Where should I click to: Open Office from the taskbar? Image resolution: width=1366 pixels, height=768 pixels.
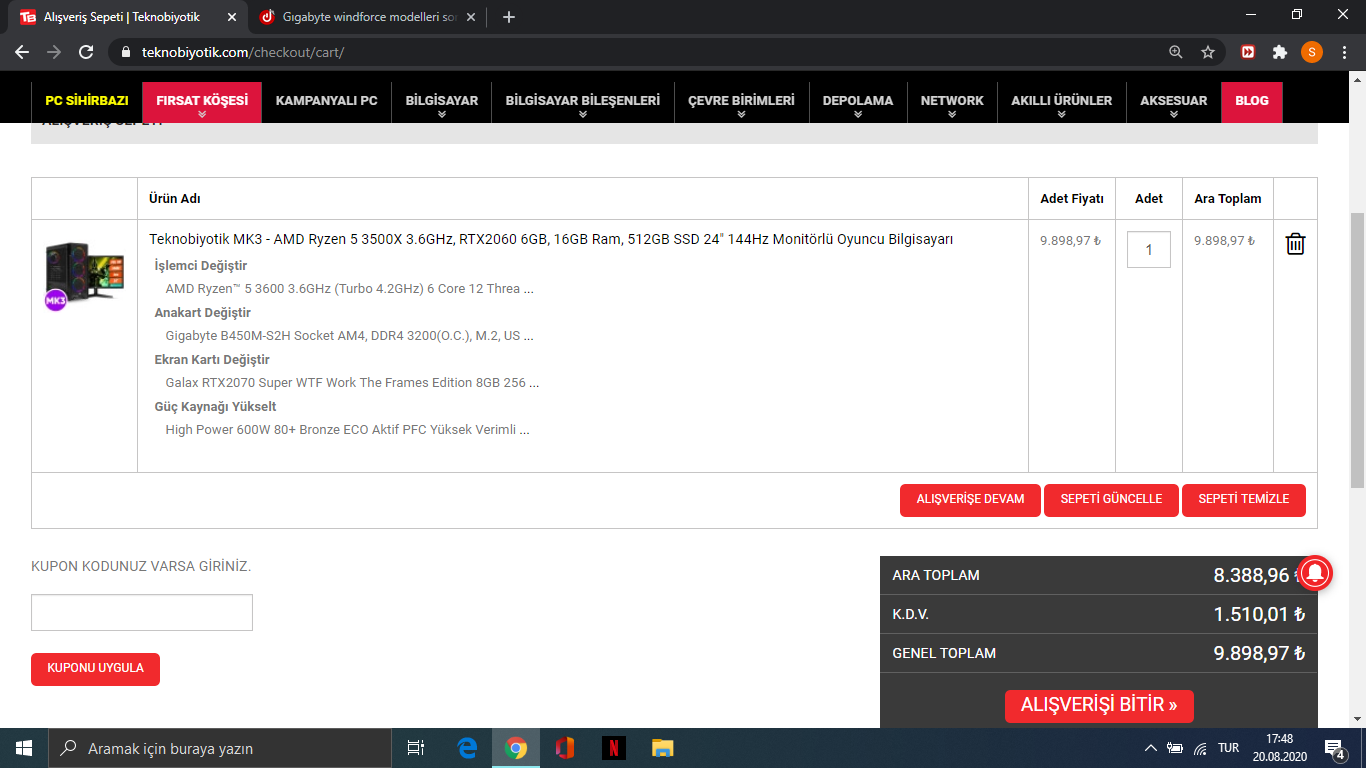point(565,748)
